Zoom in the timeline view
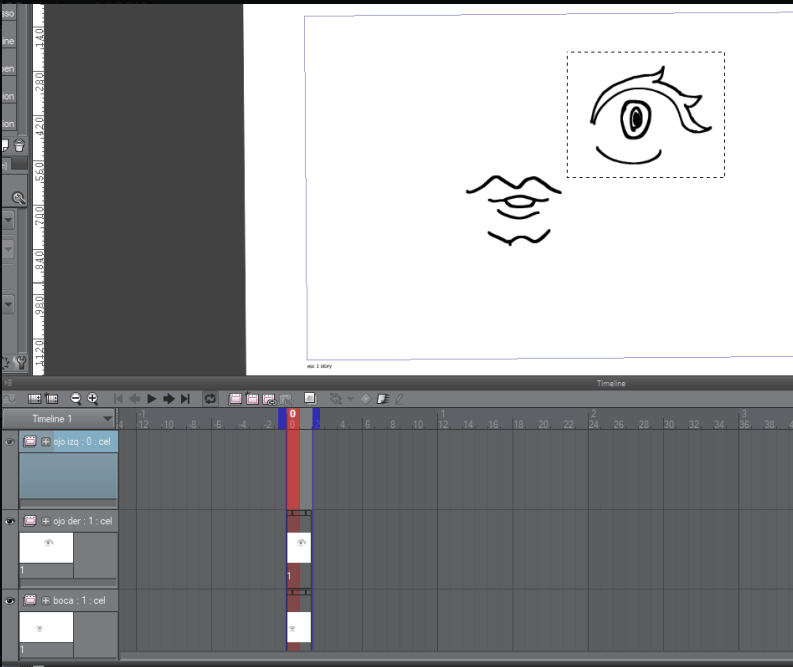 pyautogui.click(x=93, y=399)
